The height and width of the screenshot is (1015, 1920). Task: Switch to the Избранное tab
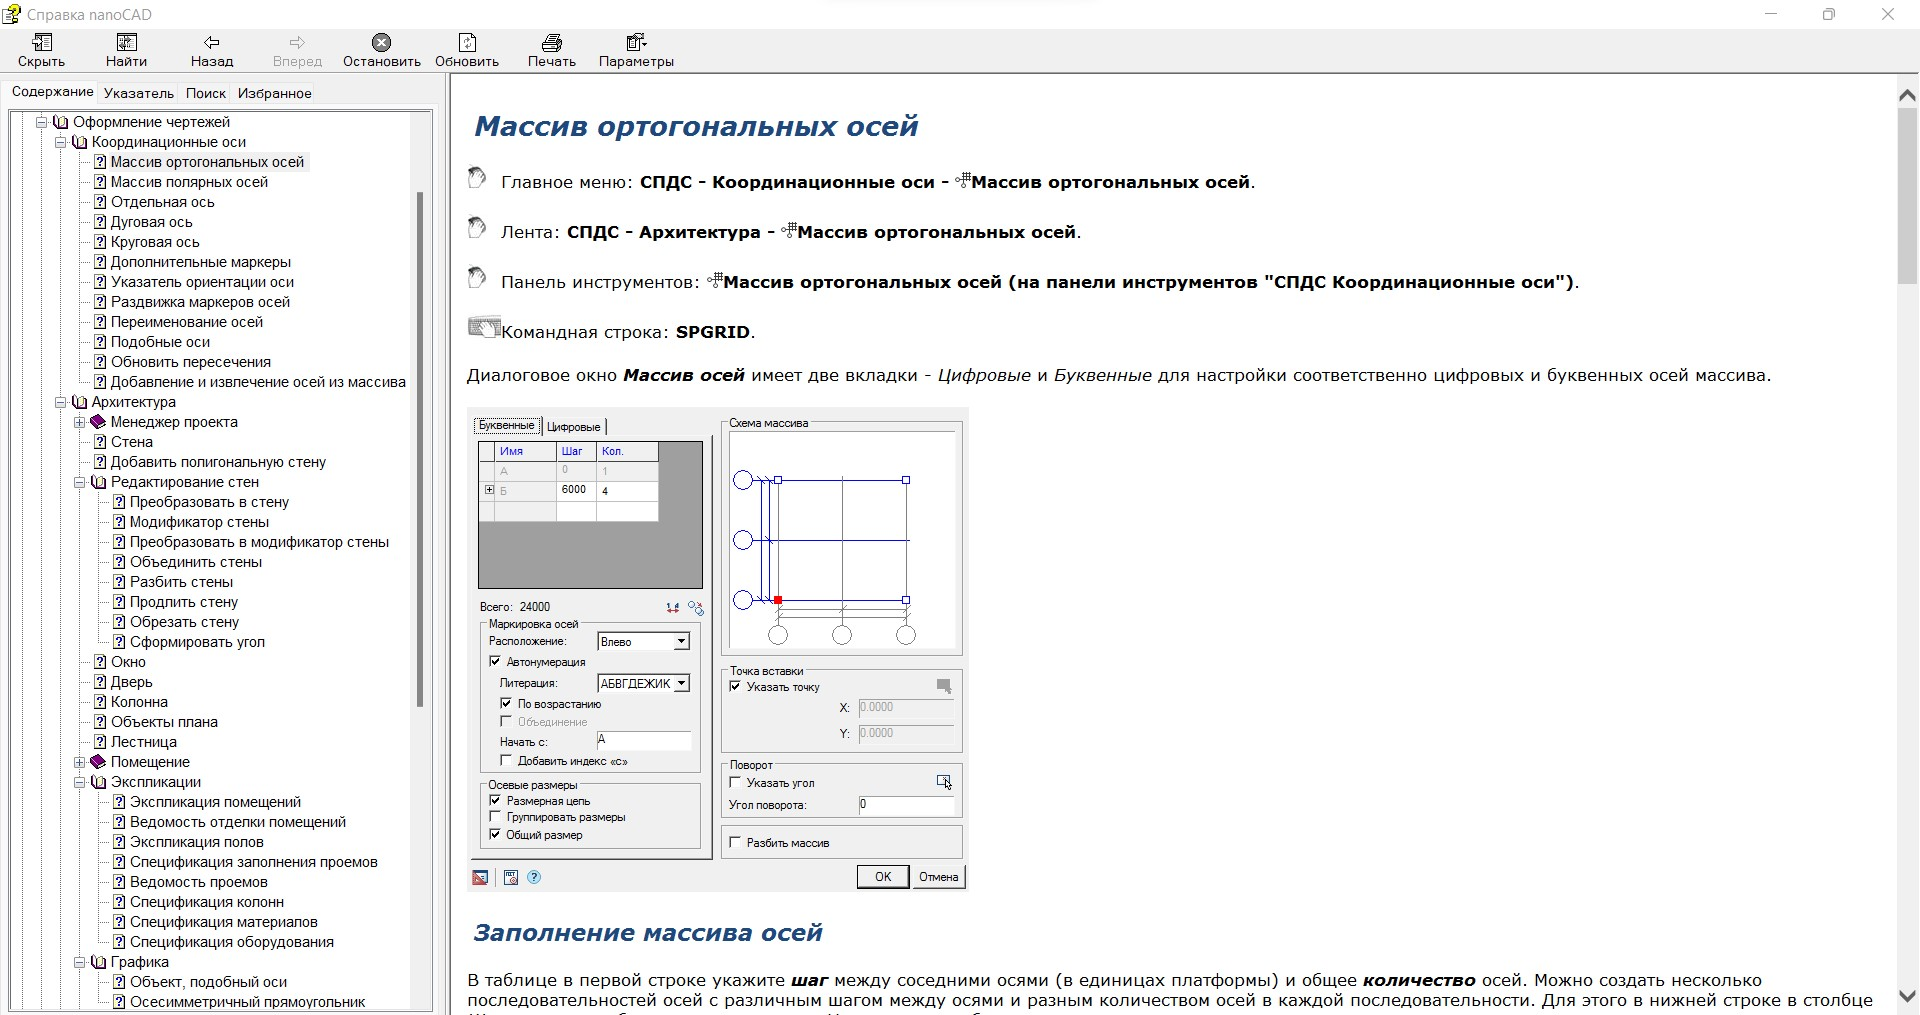click(274, 93)
